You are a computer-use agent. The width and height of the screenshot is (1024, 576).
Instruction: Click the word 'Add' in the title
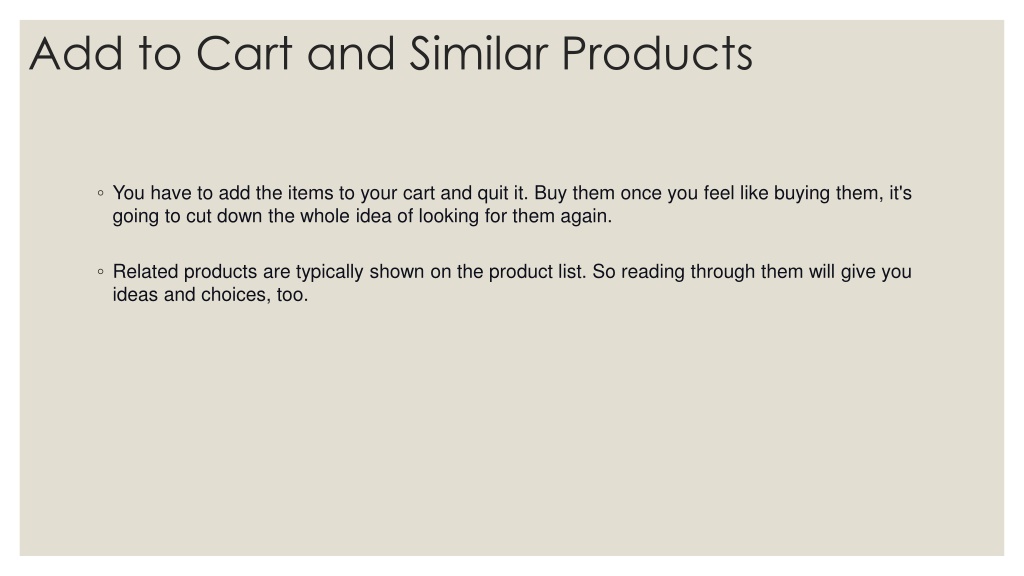tap(76, 54)
